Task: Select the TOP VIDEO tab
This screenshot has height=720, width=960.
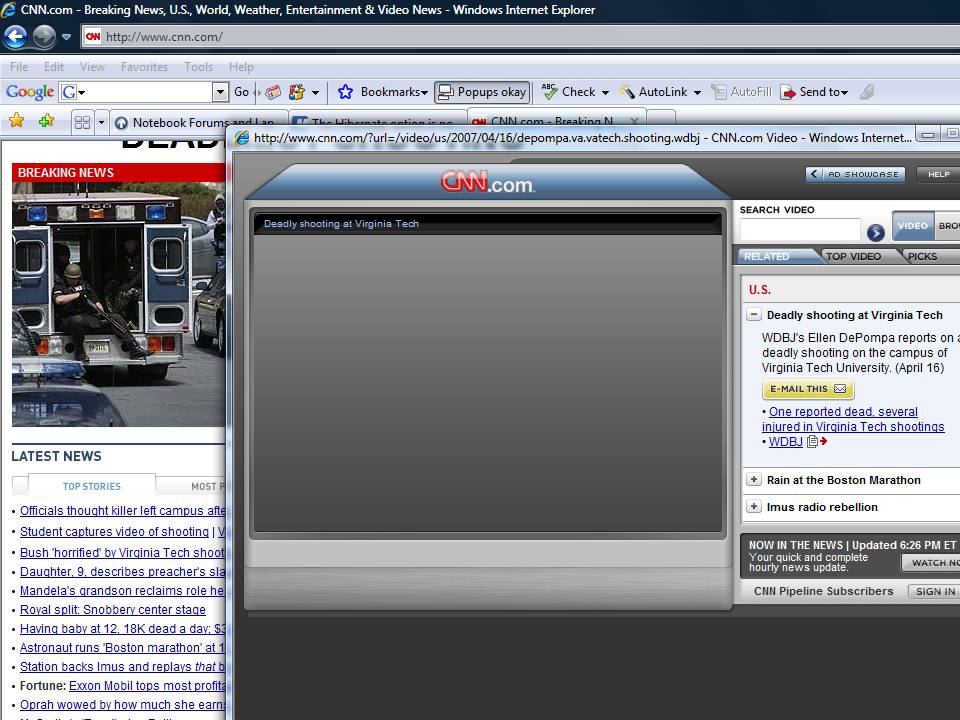Action: point(853,257)
